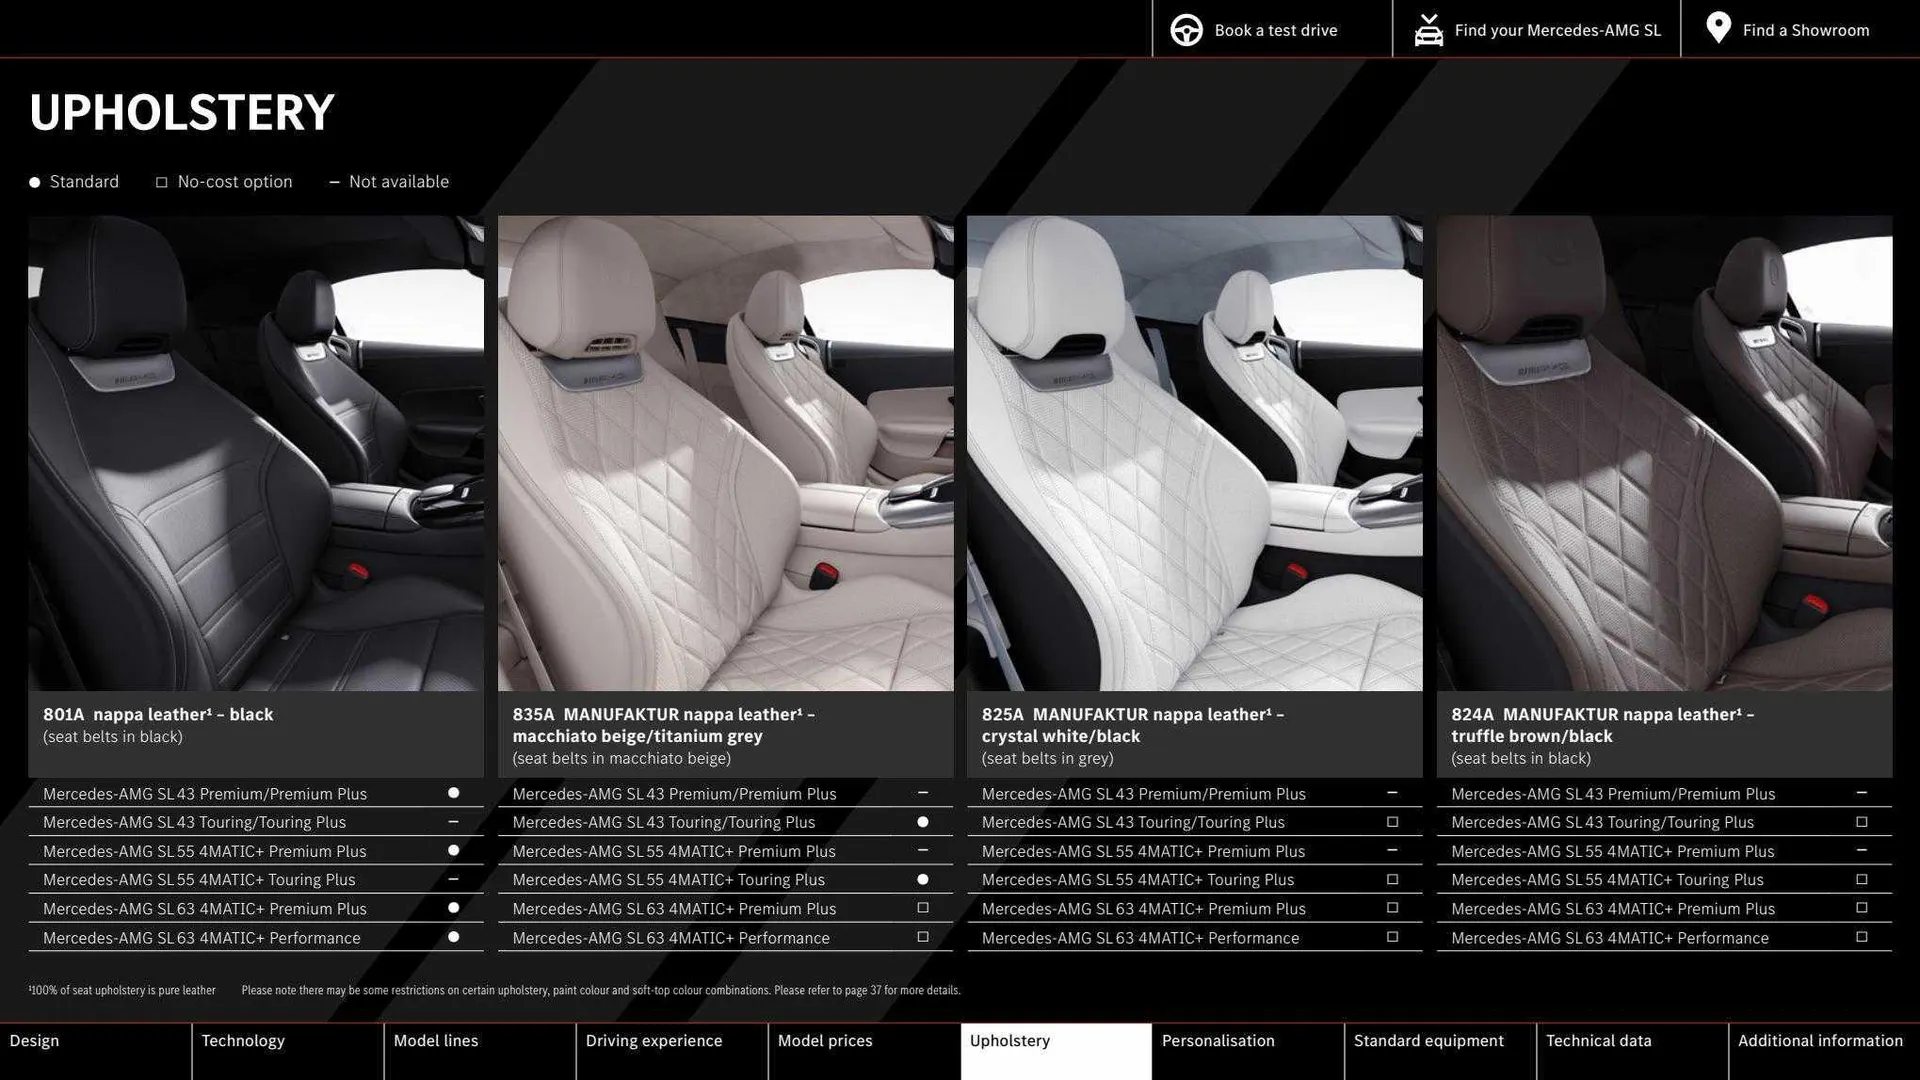1920x1080 pixels.
Task: Open the Model prices section
Action: click(827, 1040)
